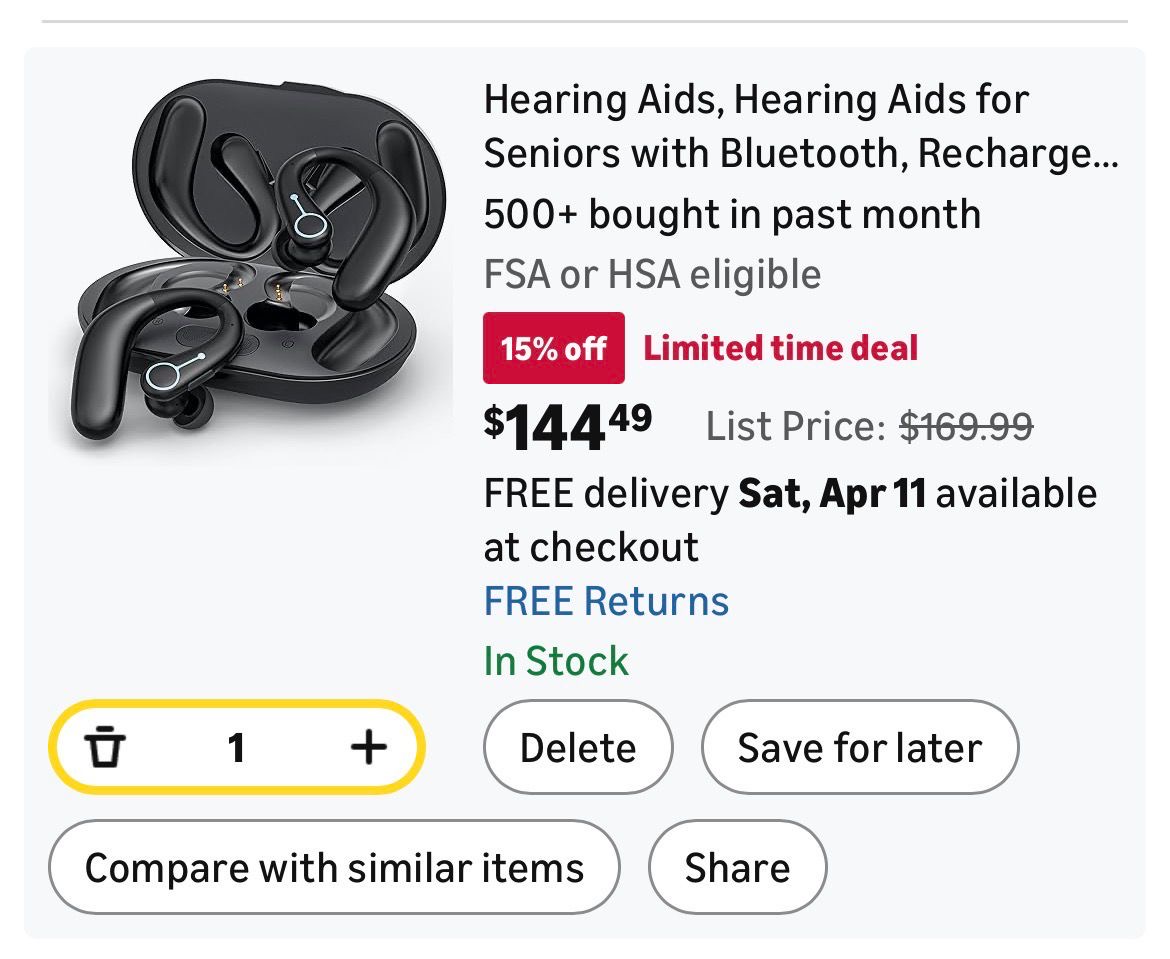Image resolution: width=1170 pixels, height=959 pixels.
Task: Open the Hearing Aids for Seniors title
Action: [800, 126]
